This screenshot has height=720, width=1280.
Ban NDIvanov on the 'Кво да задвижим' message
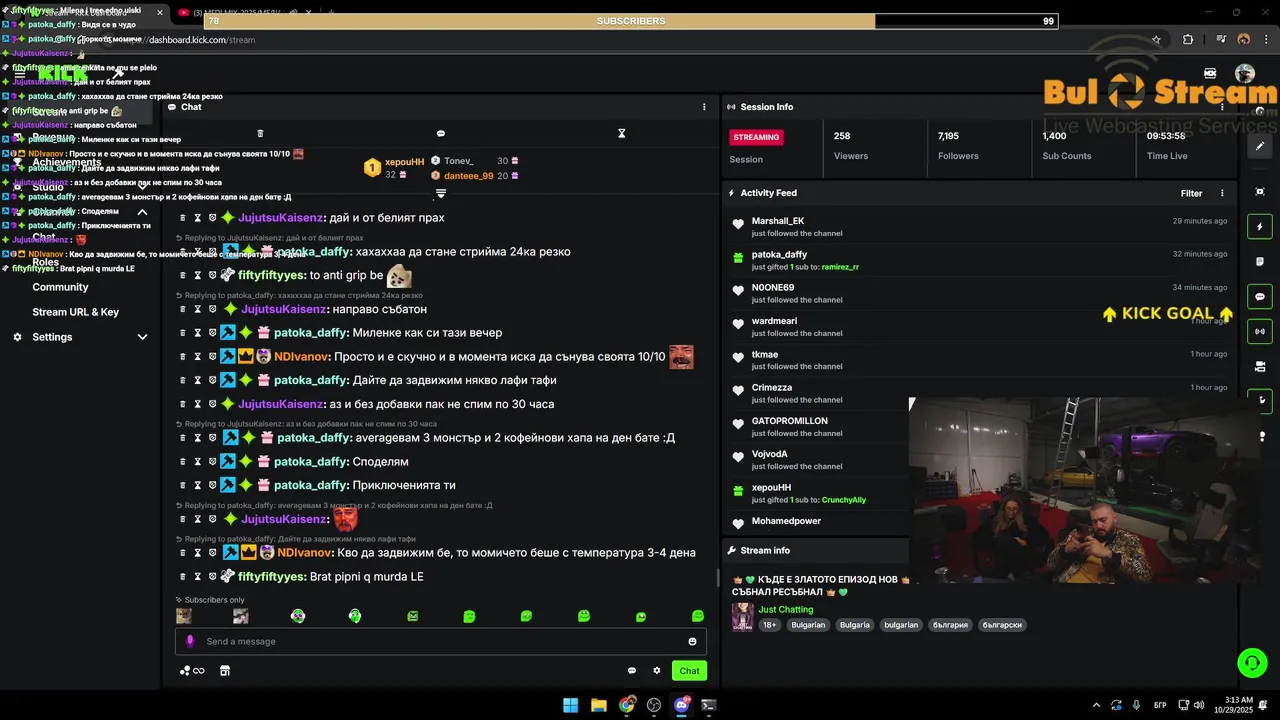point(212,553)
